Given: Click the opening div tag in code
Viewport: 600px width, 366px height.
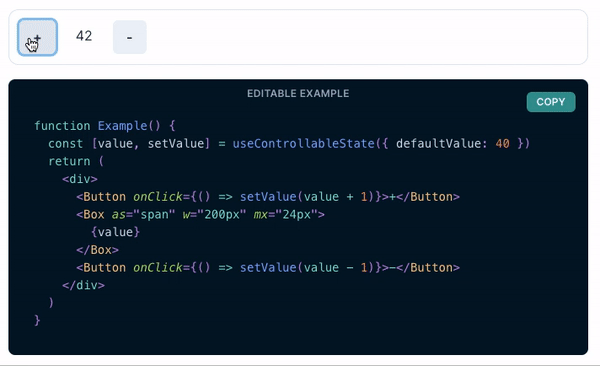Looking at the screenshot, I should coord(80,179).
